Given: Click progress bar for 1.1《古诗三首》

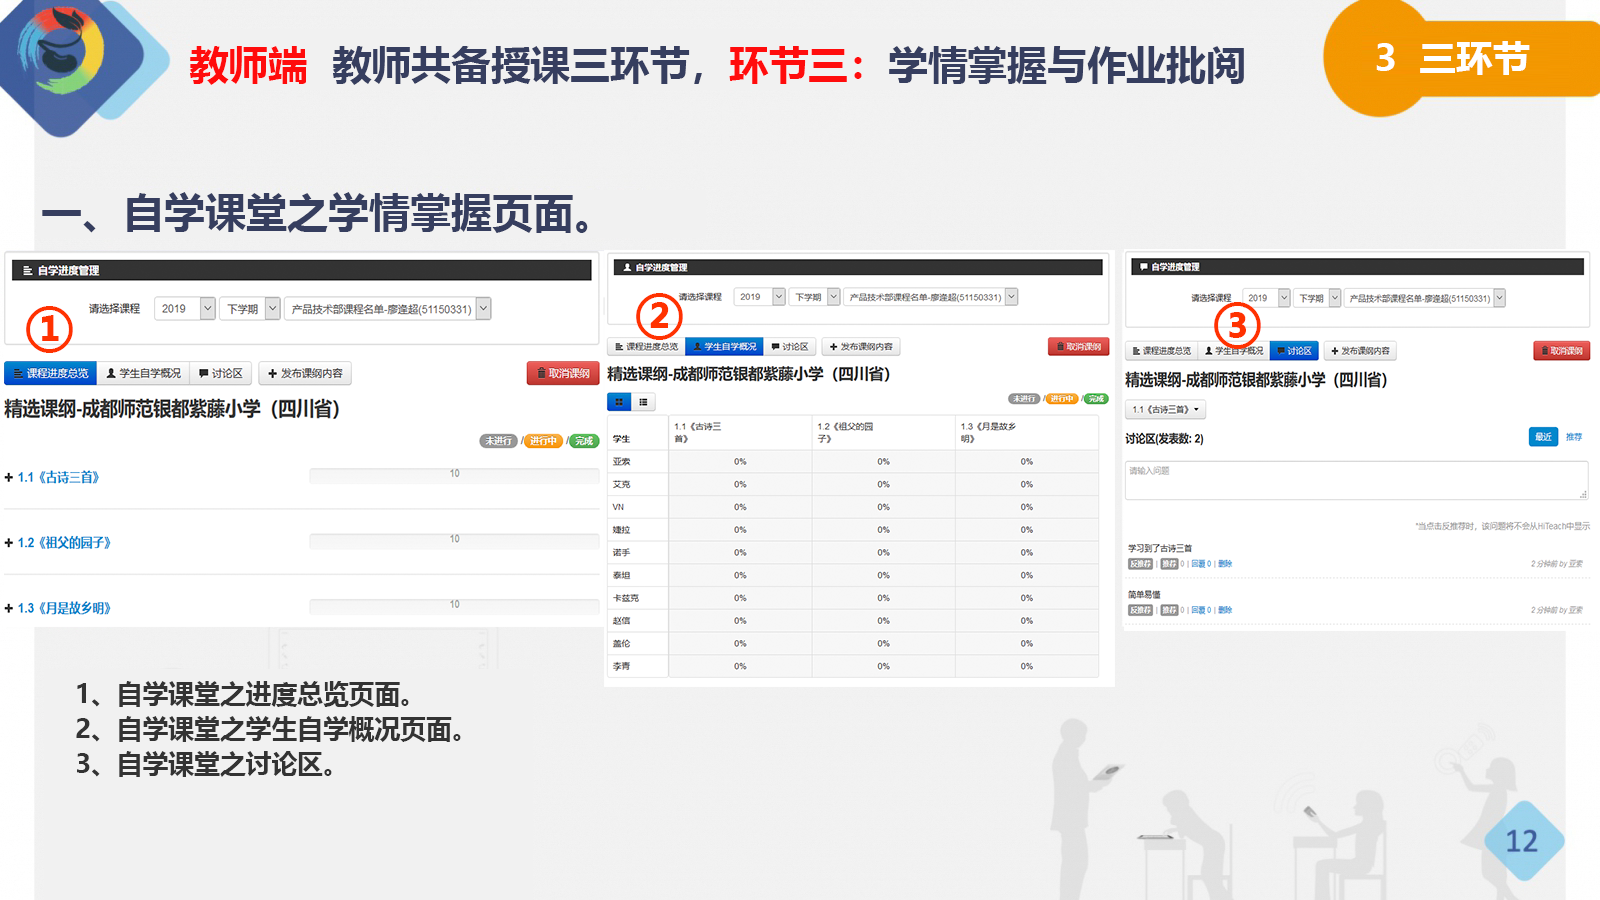Looking at the screenshot, I should (x=454, y=475).
